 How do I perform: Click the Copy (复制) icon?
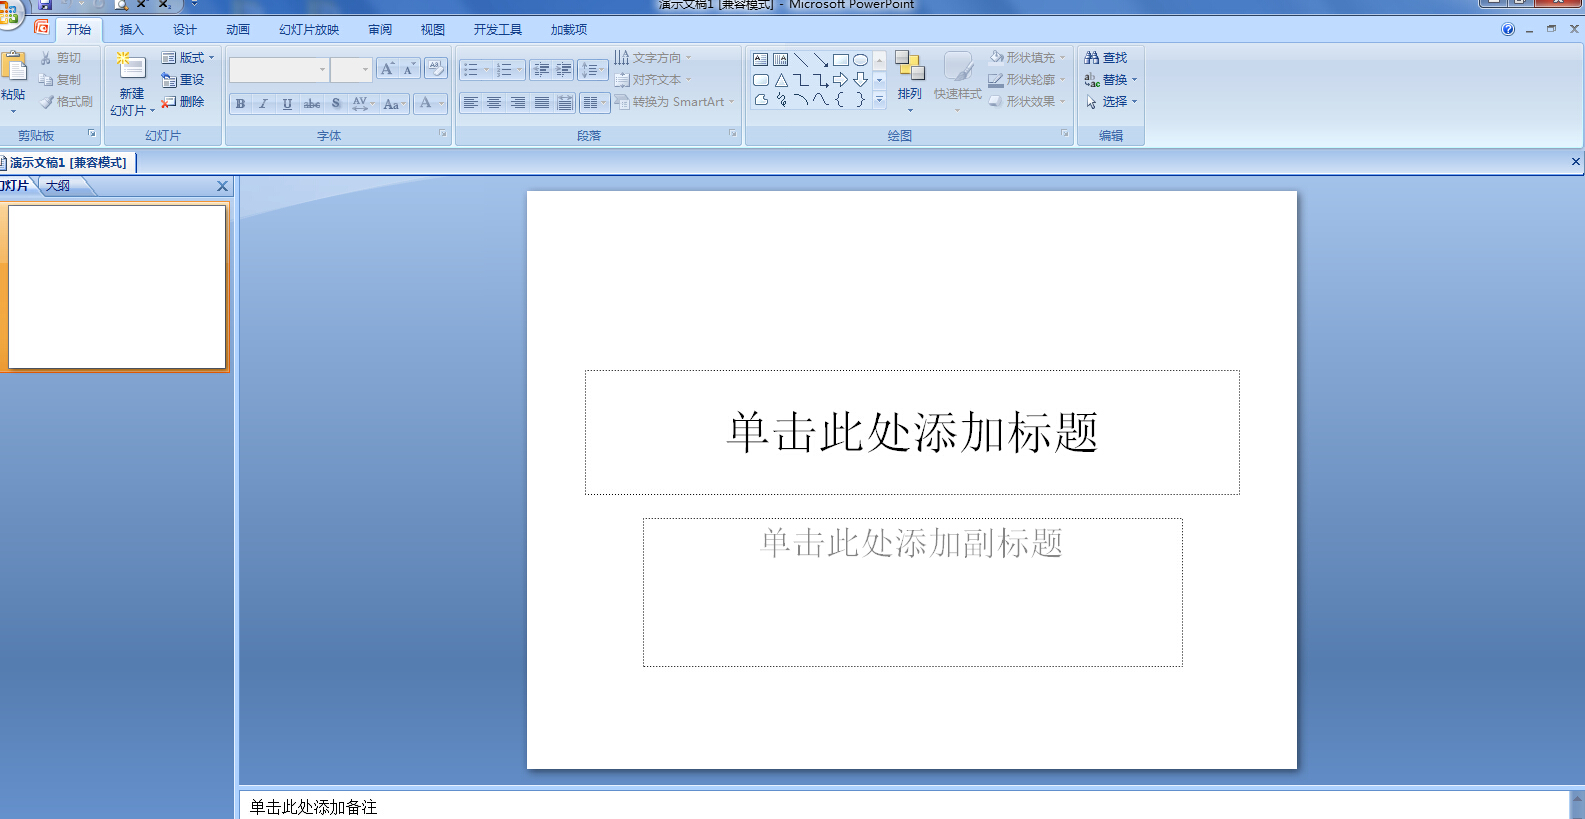(46, 80)
